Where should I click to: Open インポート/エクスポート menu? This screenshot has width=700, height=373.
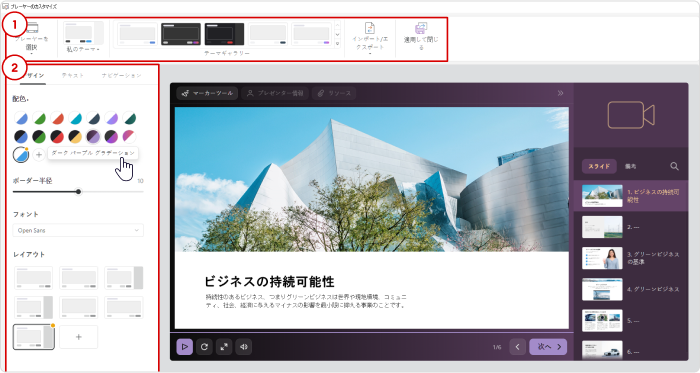370,38
